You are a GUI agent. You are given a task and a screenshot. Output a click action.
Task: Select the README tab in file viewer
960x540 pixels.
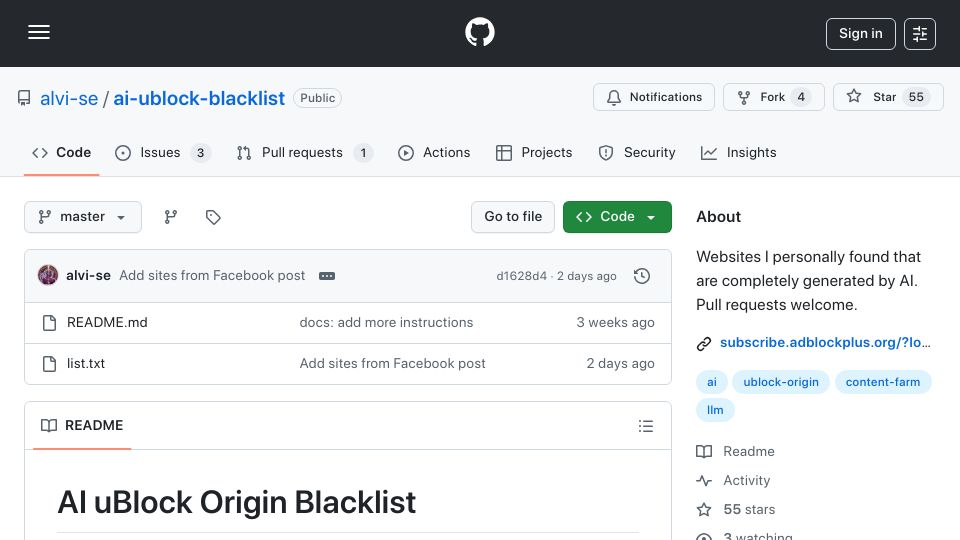pyautogui.click(x=82, y=426)
